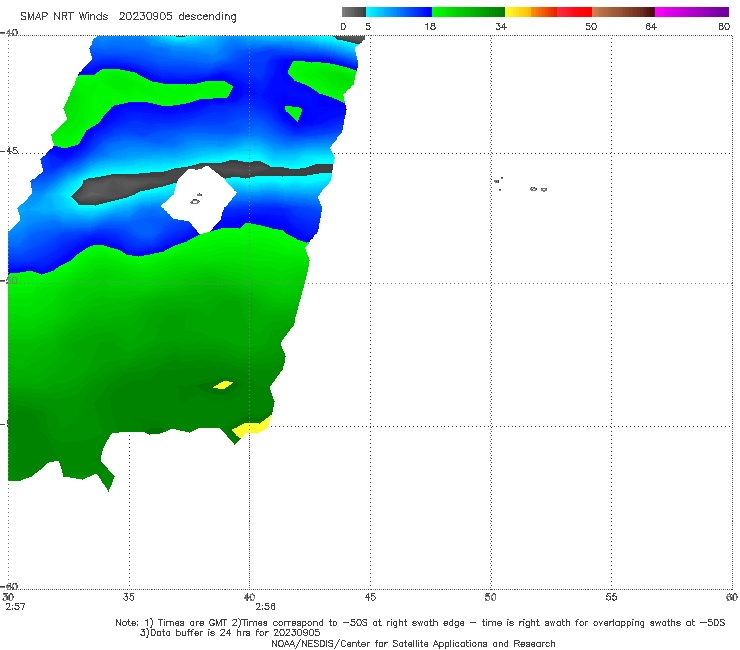Click the yellow patch at the swath's southern edge
Screen dimensions: 740x650
252,426
